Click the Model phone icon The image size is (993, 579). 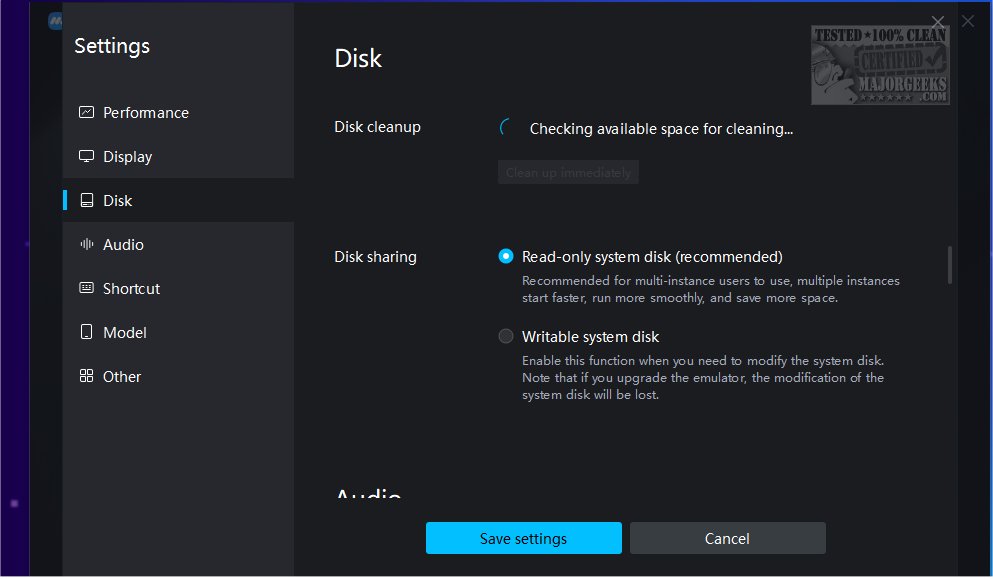86,333
